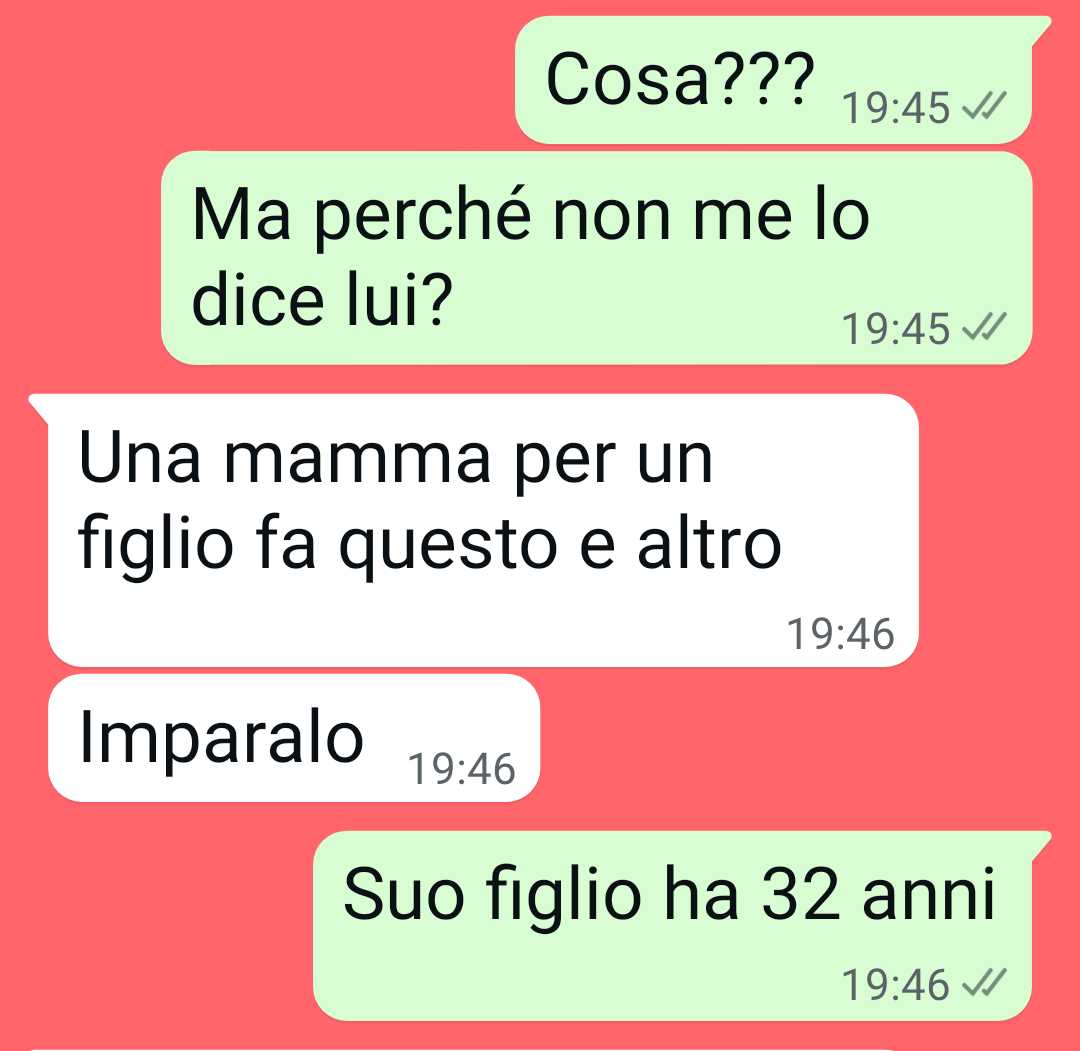Click the 19:45 timestamp on "Cosa???"

(895, 108)
